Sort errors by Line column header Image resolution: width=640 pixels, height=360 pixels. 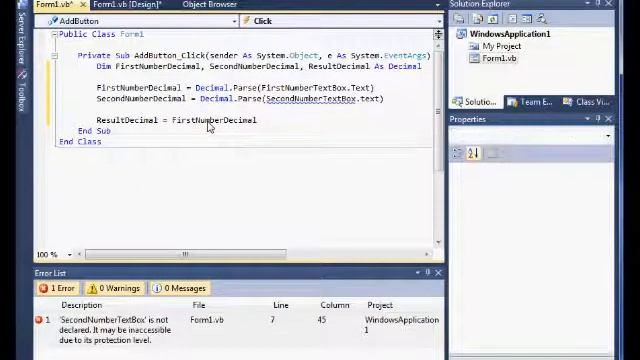281,305
